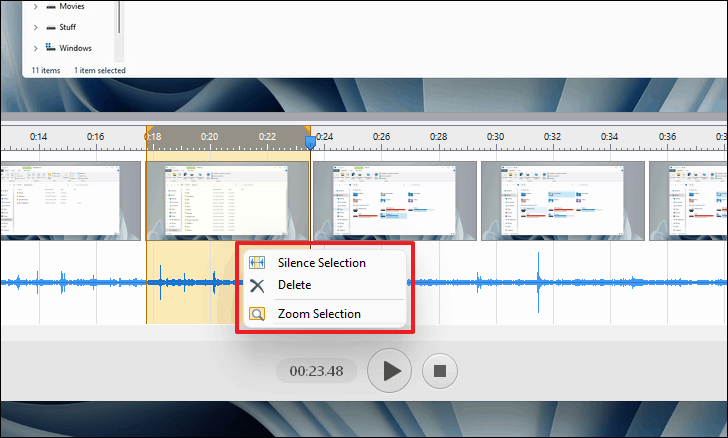Image resolution: width=728 pixels, height=438 pixels.
Task: Click the Stuff drive icon
Action: click(x=51, y=28)
